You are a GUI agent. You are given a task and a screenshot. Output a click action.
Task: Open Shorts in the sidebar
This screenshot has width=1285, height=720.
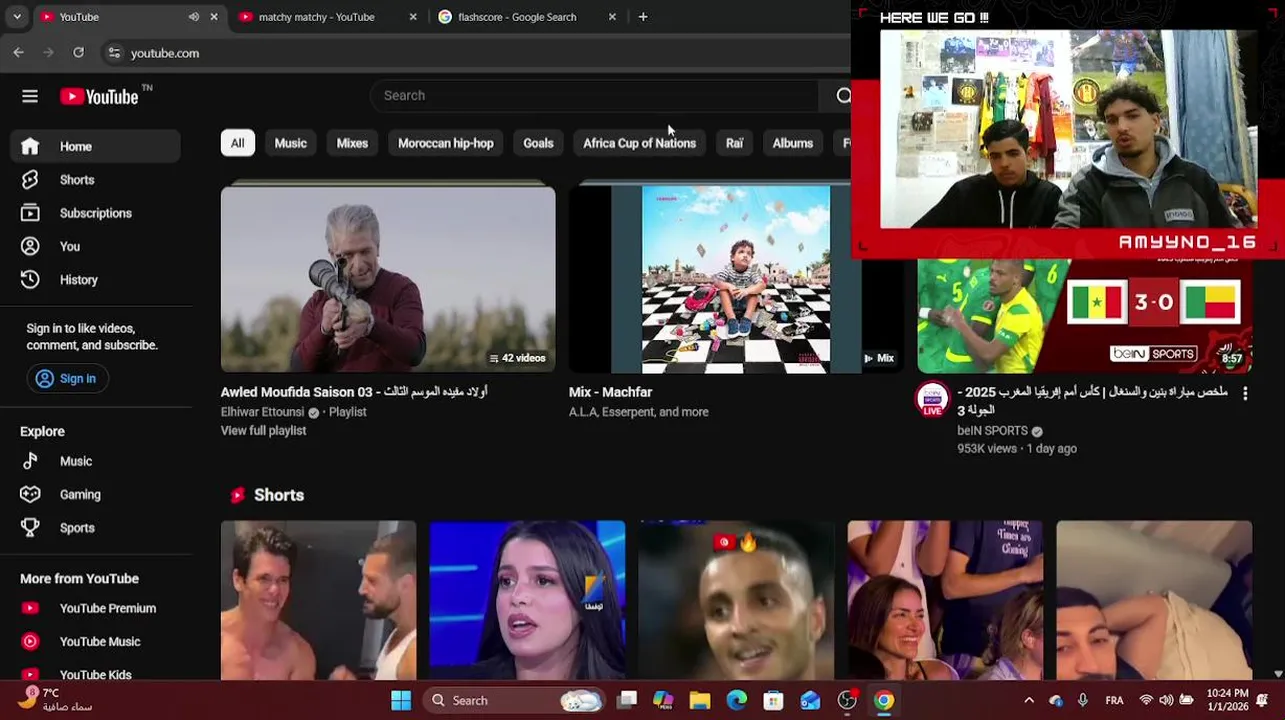tap(96, 180)
